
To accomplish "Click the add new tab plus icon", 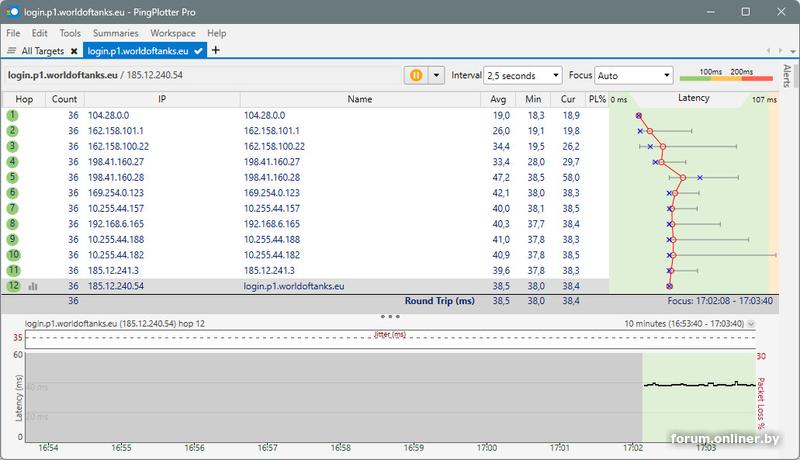I will click(216, 50).
